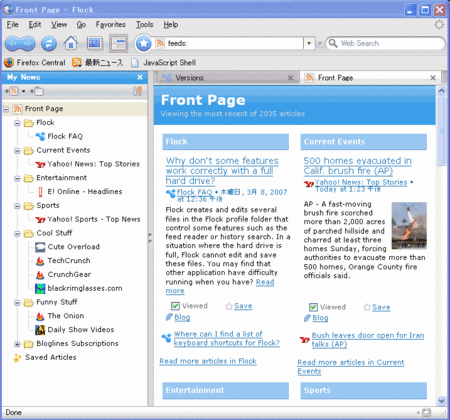Viewport: 450px width, 420px height.
Task: Open the Tools menu
Action: click(x=144, y=24)
